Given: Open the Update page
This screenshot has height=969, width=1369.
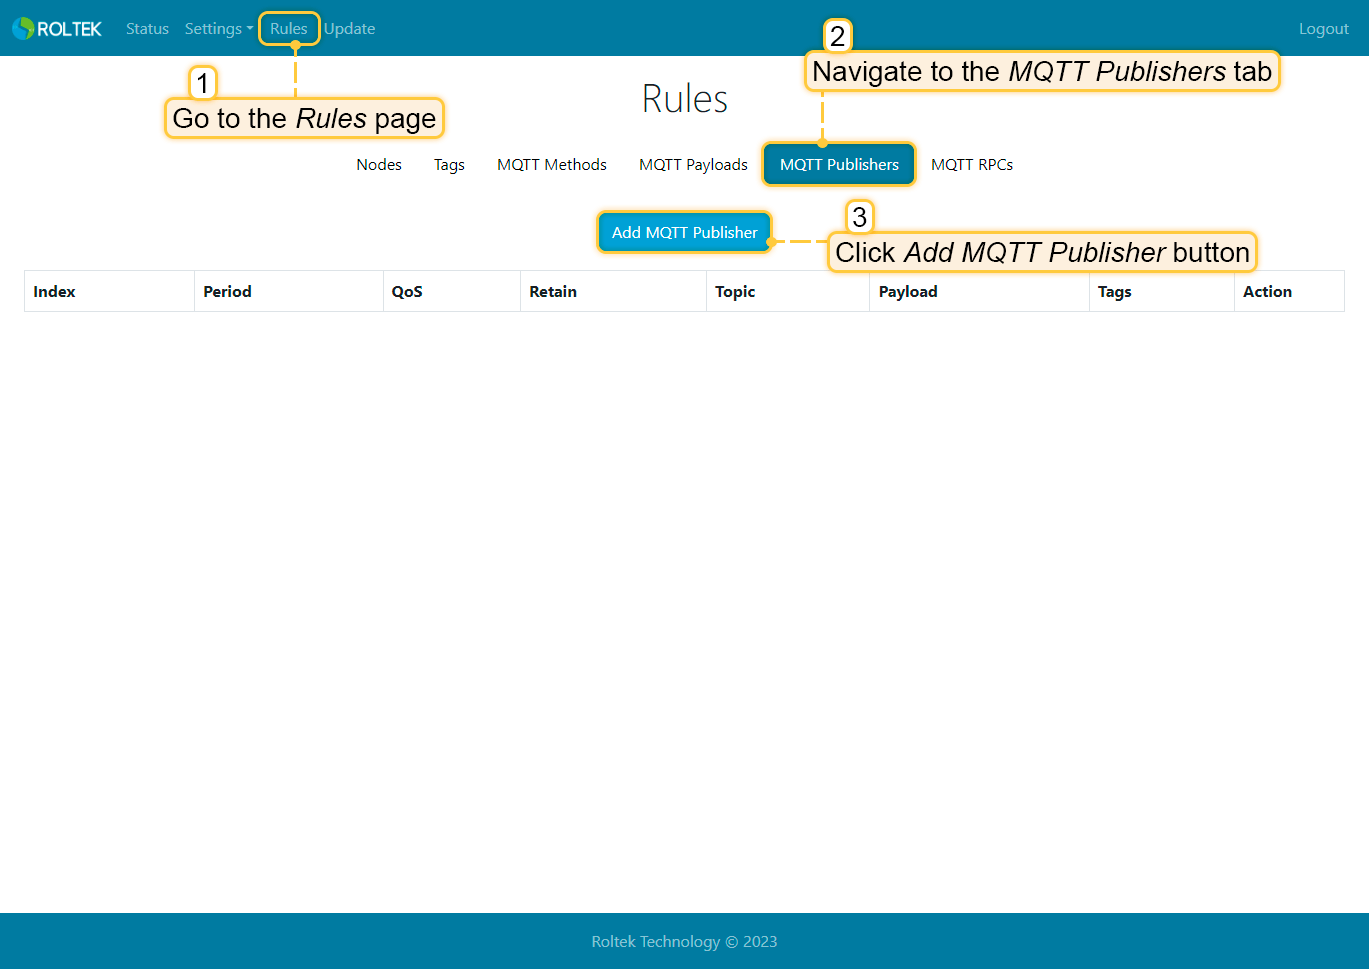Looking at the screenshot, I should pyautogui.click(x=350, y=29).
